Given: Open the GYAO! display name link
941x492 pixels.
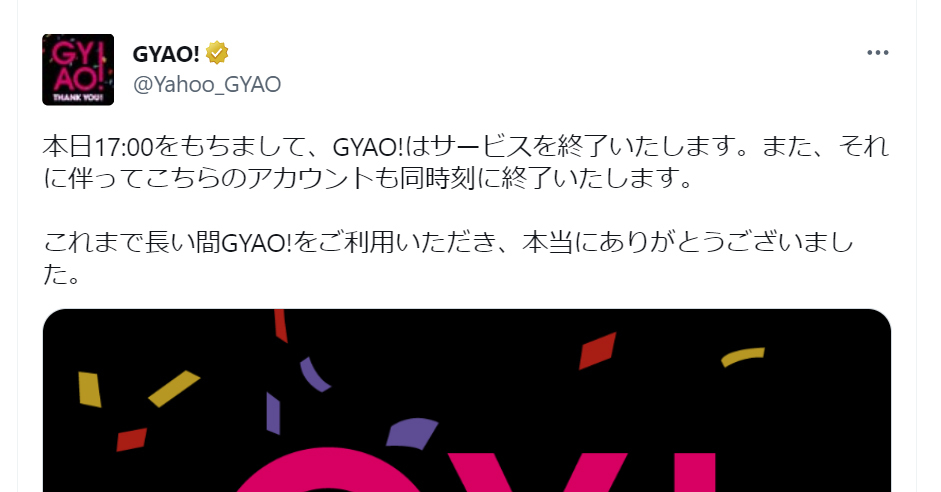Looking at the screenshot, I should [166, 54].
